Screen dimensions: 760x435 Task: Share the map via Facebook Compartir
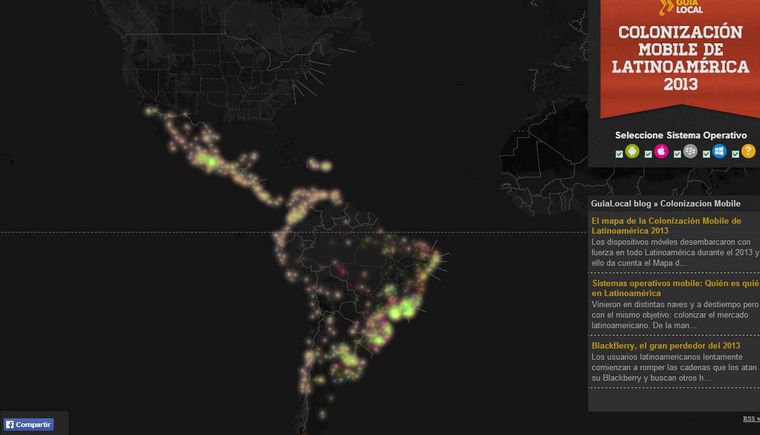click(x=29, y=424)
